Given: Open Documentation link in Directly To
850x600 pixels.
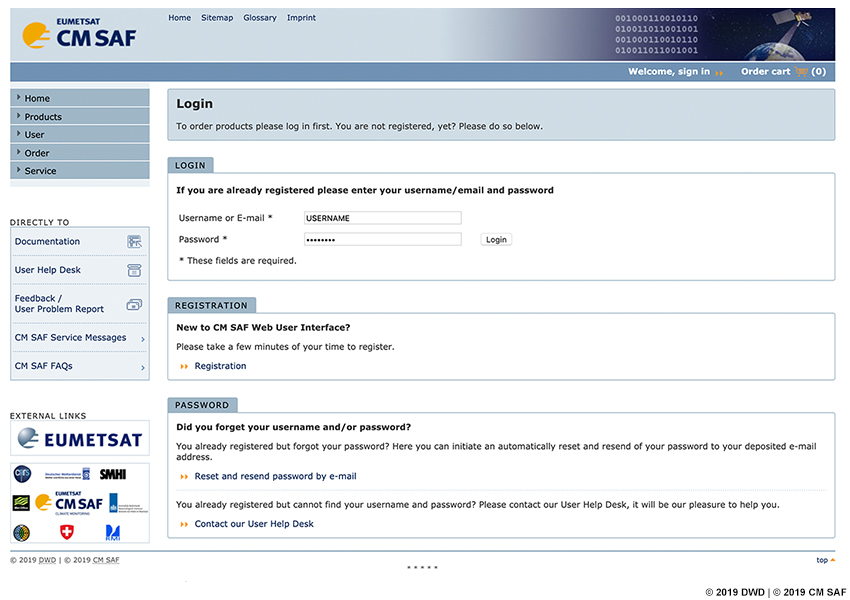Looking at the screenshot, I should (x=47, y=242).
